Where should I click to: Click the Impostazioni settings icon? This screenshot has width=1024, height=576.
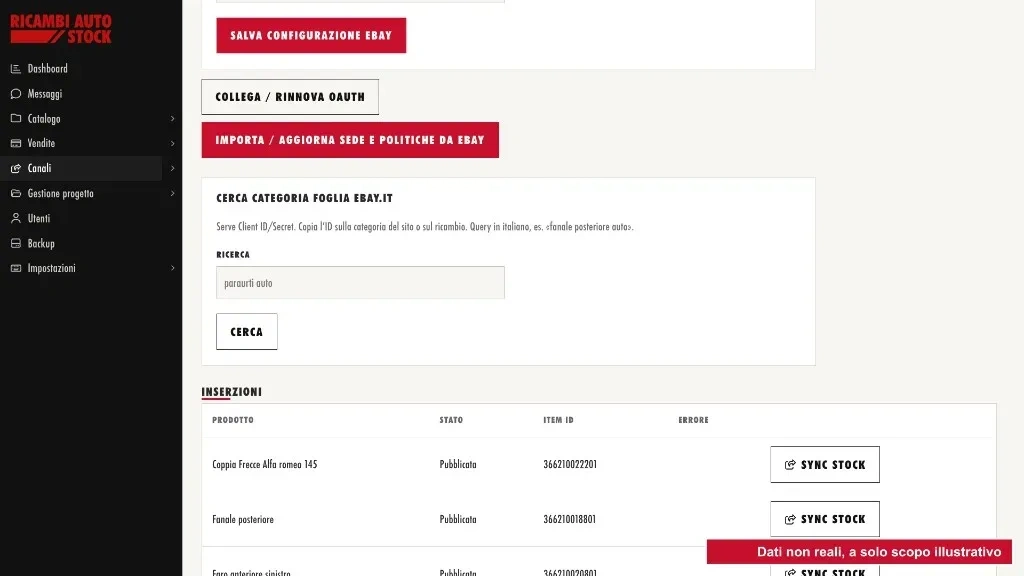[16, 268]
